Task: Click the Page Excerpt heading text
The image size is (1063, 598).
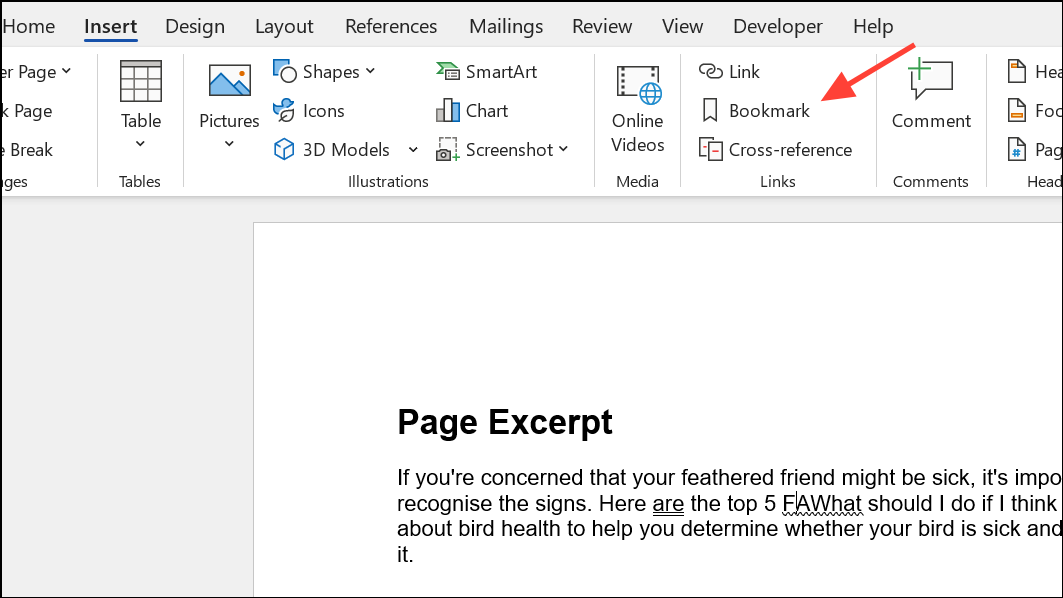Action: (x=504, y=422)
